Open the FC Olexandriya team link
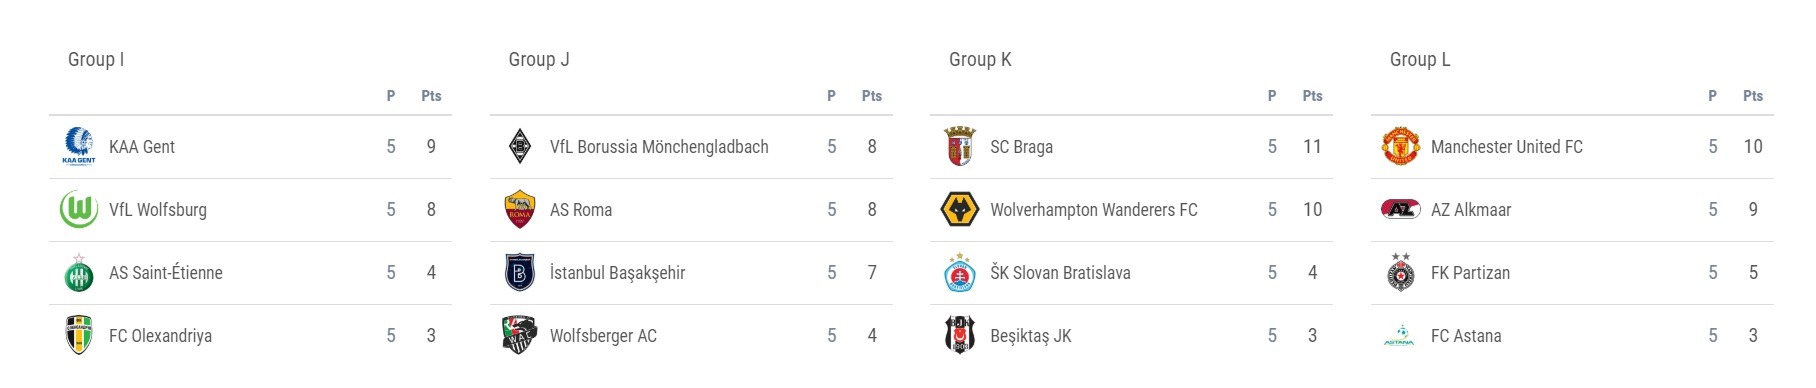 tap(160, 336)
